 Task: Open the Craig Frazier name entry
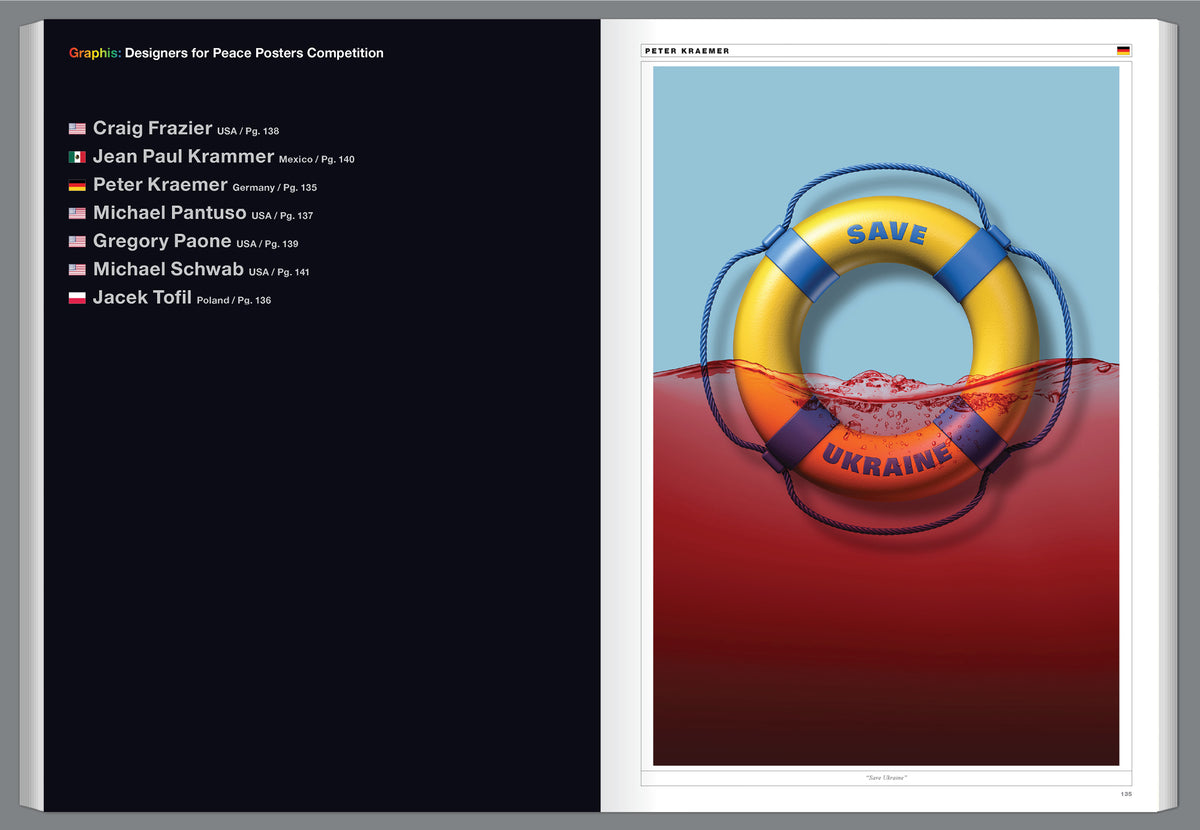[x=152, y=128]
